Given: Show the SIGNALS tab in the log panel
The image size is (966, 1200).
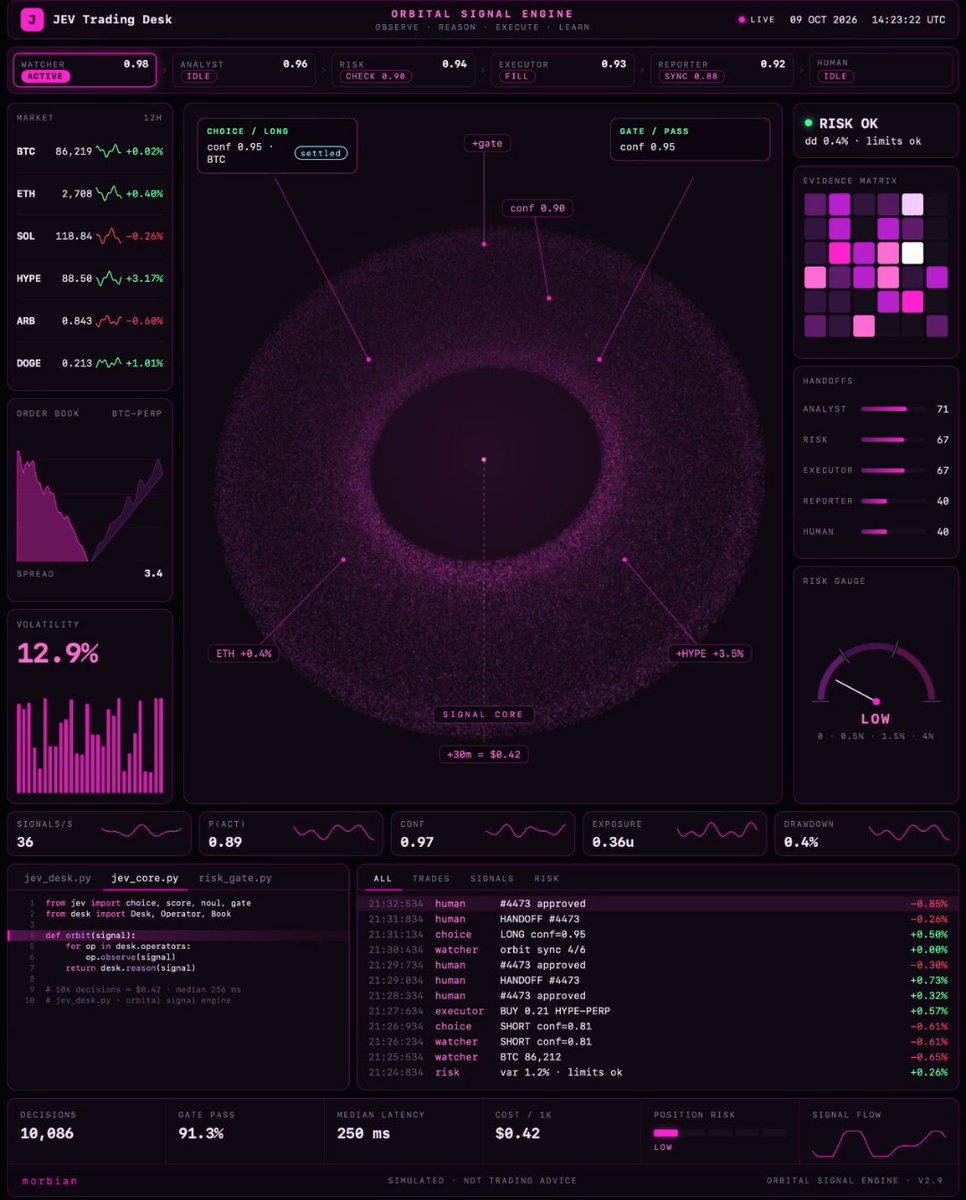Looking at the screenshot, I should tap(491, 878).
